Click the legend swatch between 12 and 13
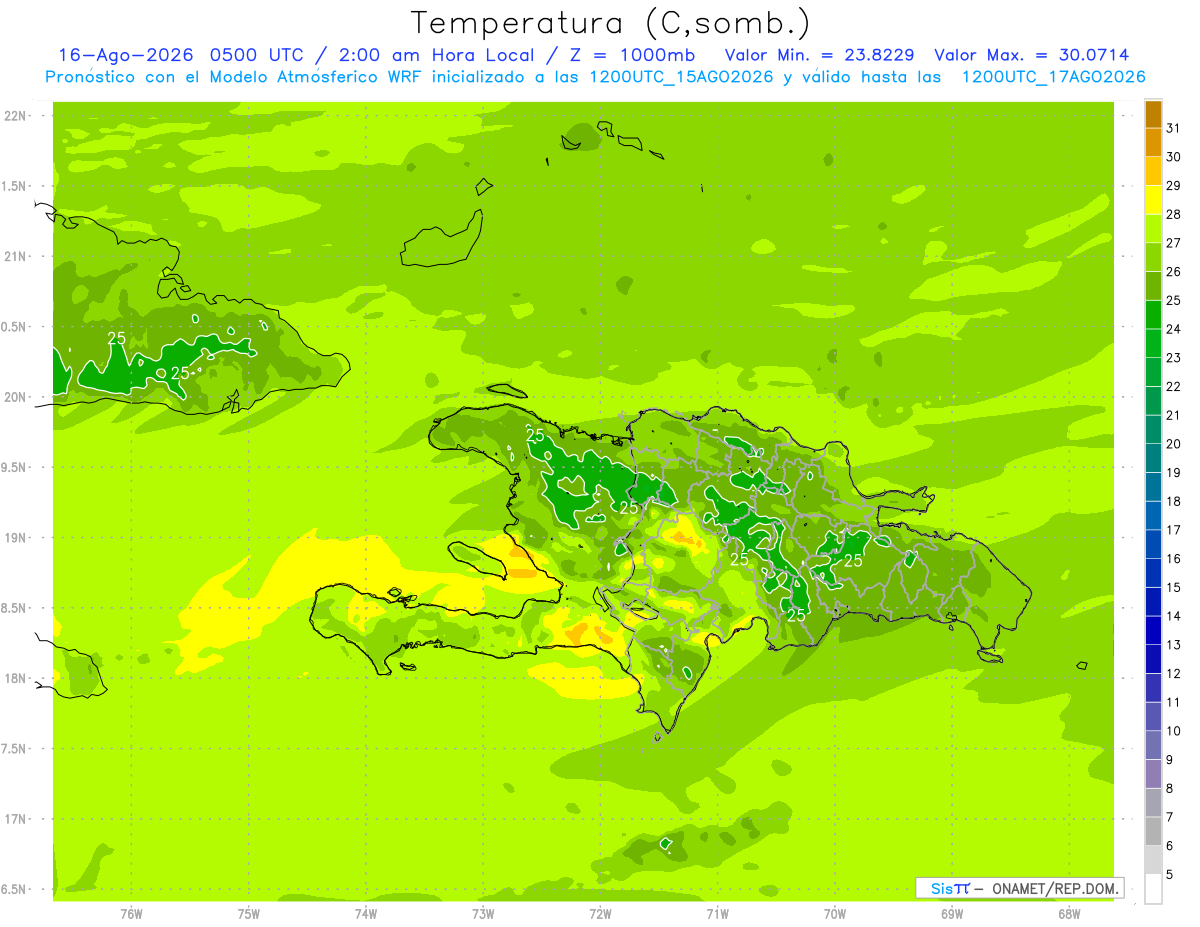 (1153, 659)
